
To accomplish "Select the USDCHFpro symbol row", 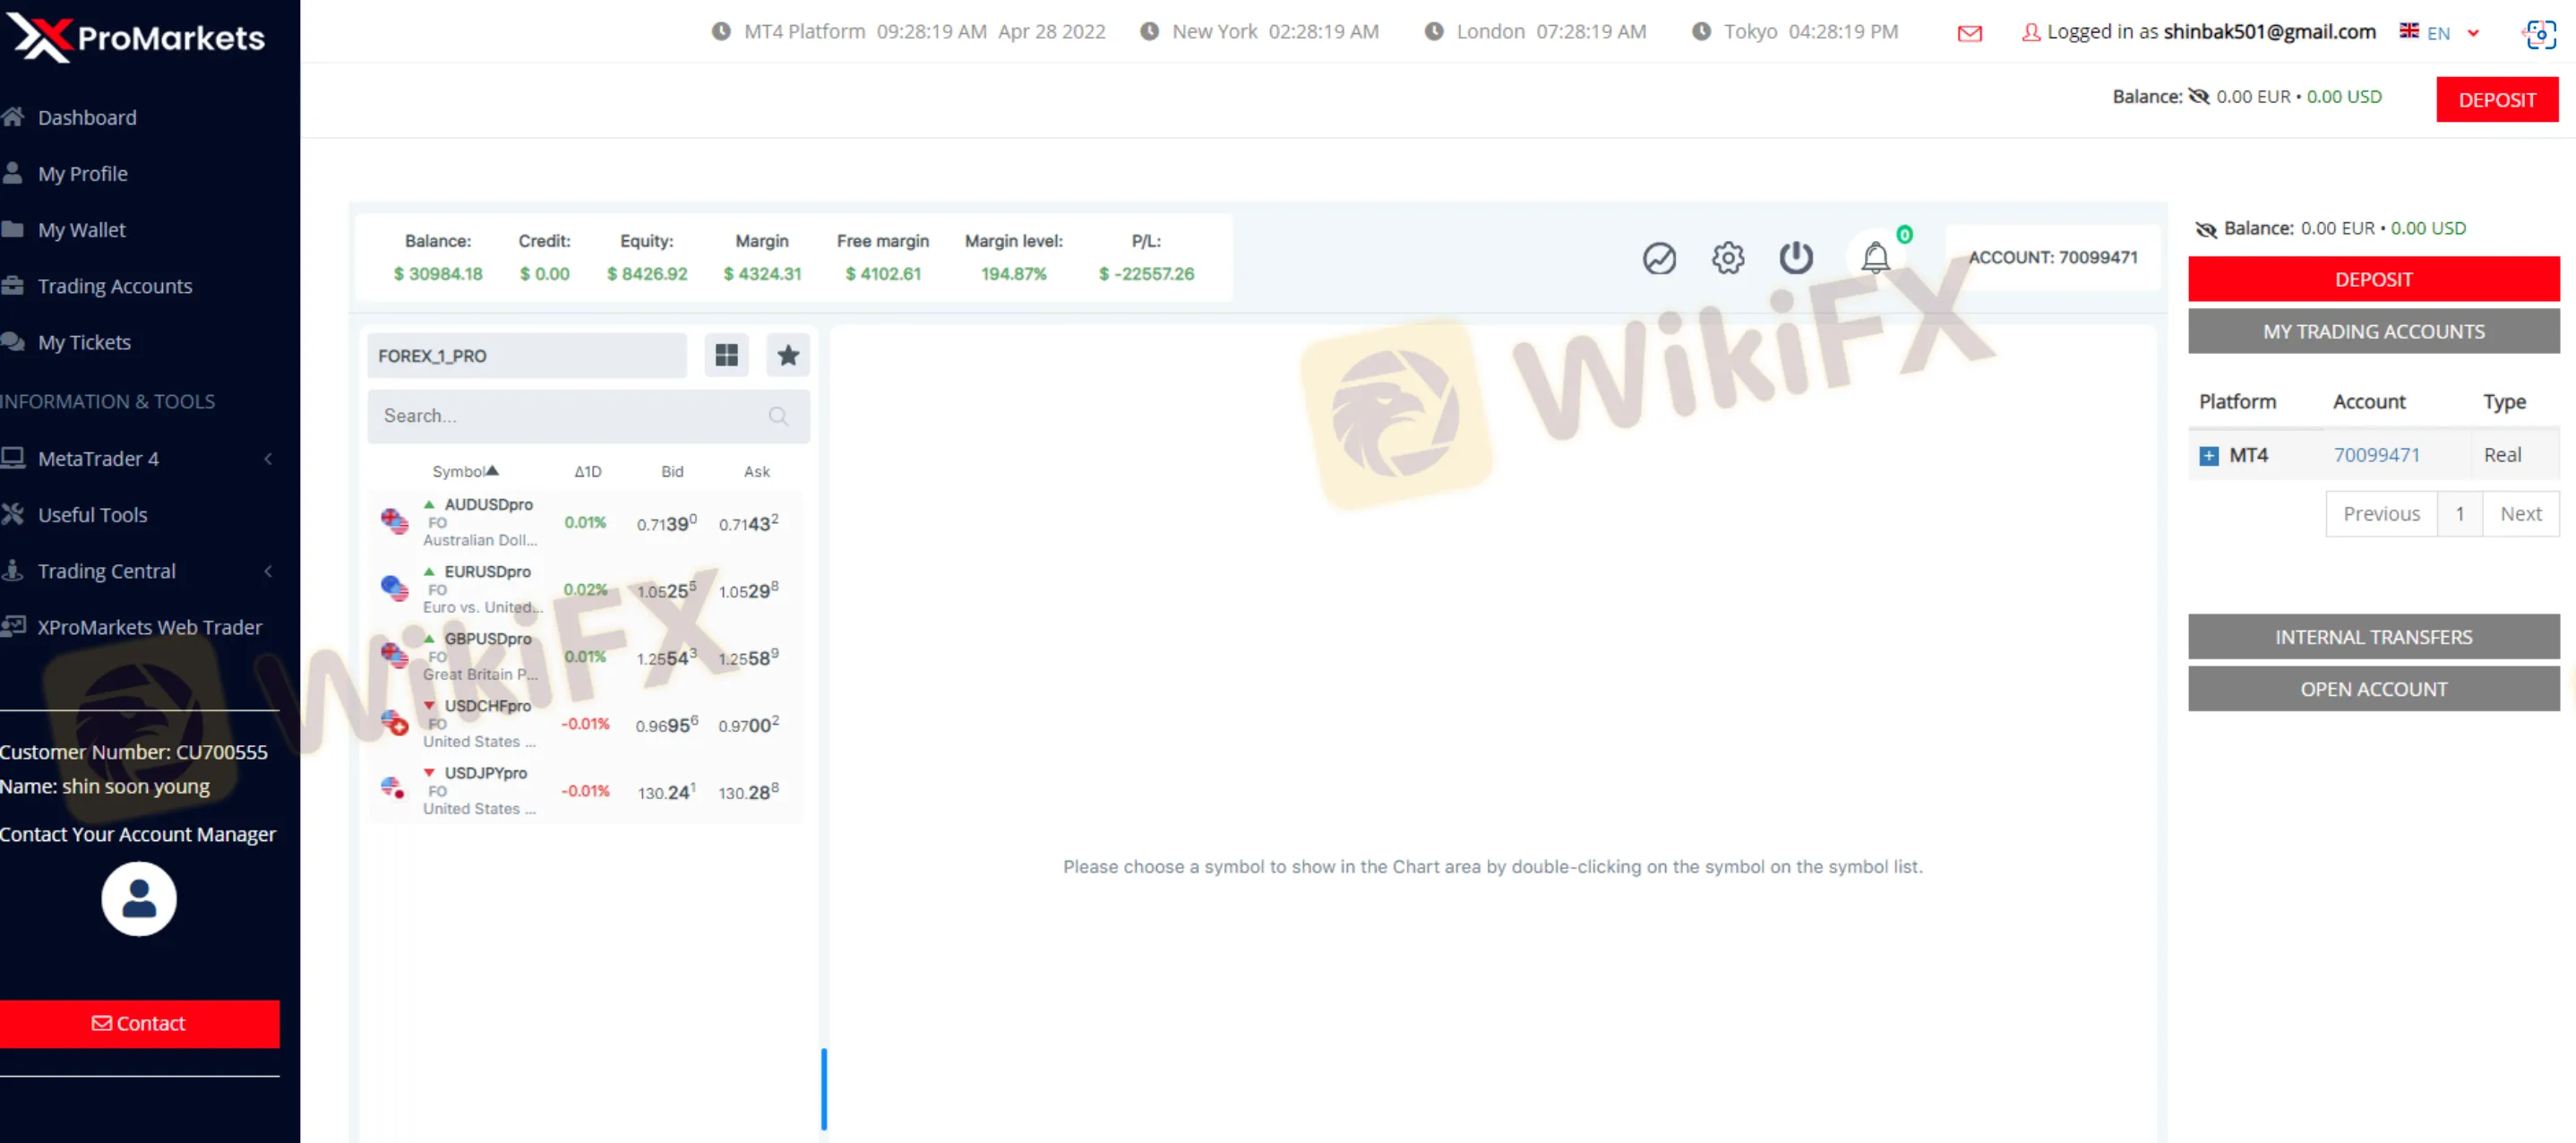I will click(585, 723).
